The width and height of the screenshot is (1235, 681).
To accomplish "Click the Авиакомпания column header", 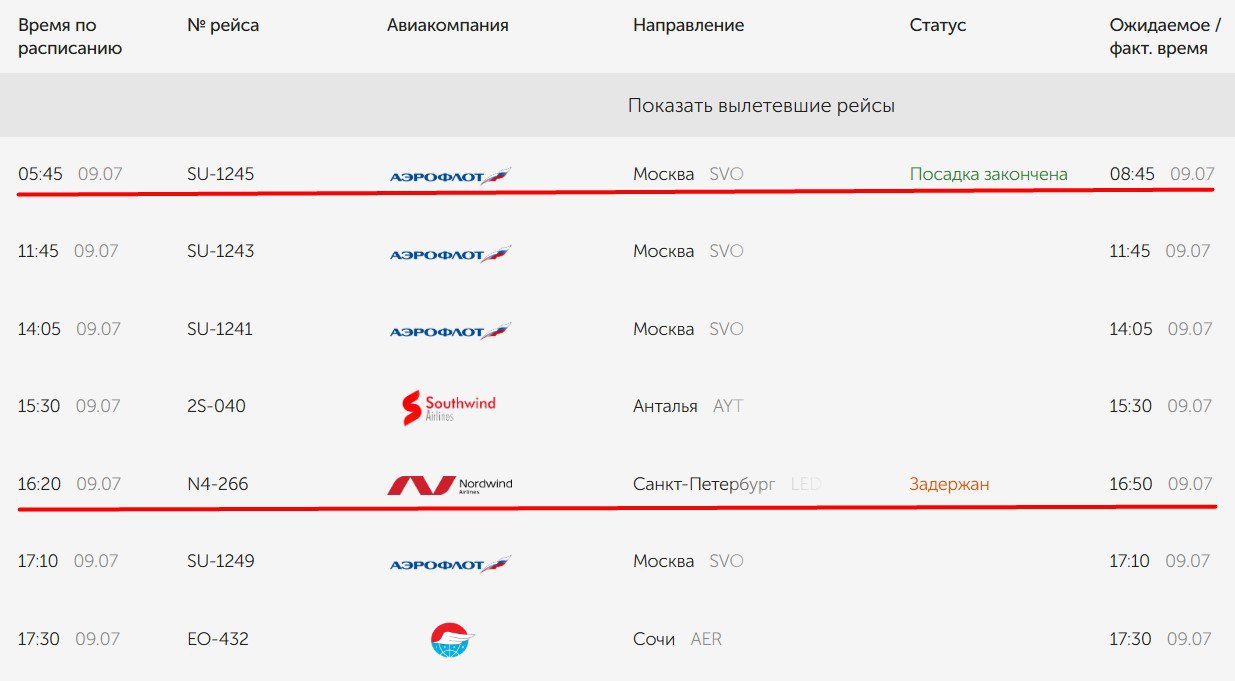I will [x=448, y=25].
